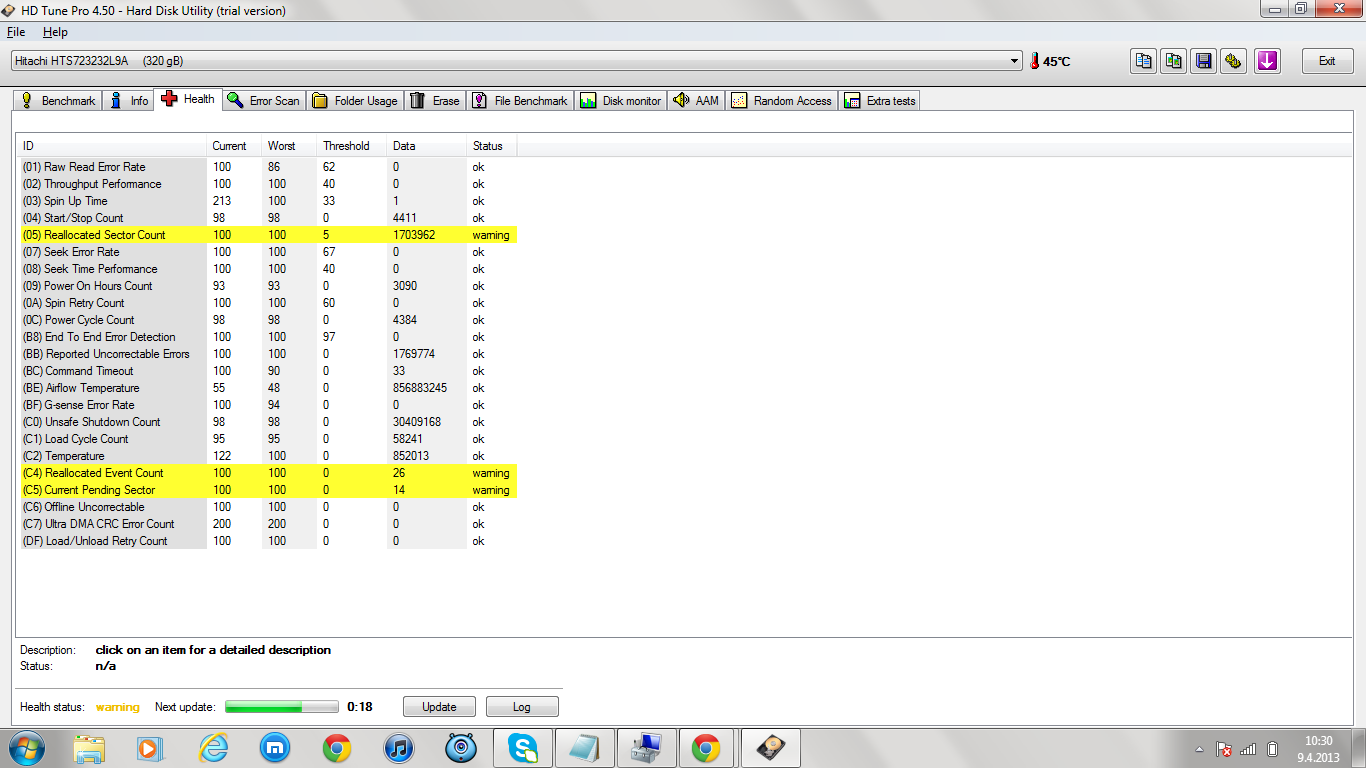Select the Reallocated Sector Count warning row
Screen dimensions: 1366x768
click(x=268, y=235)
